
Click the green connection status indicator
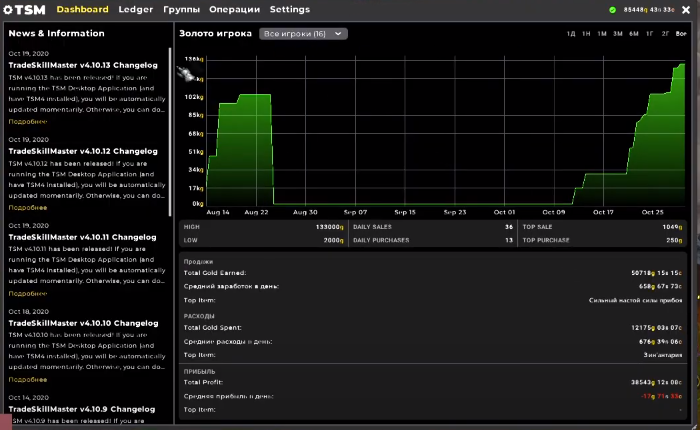coord(612,10)
